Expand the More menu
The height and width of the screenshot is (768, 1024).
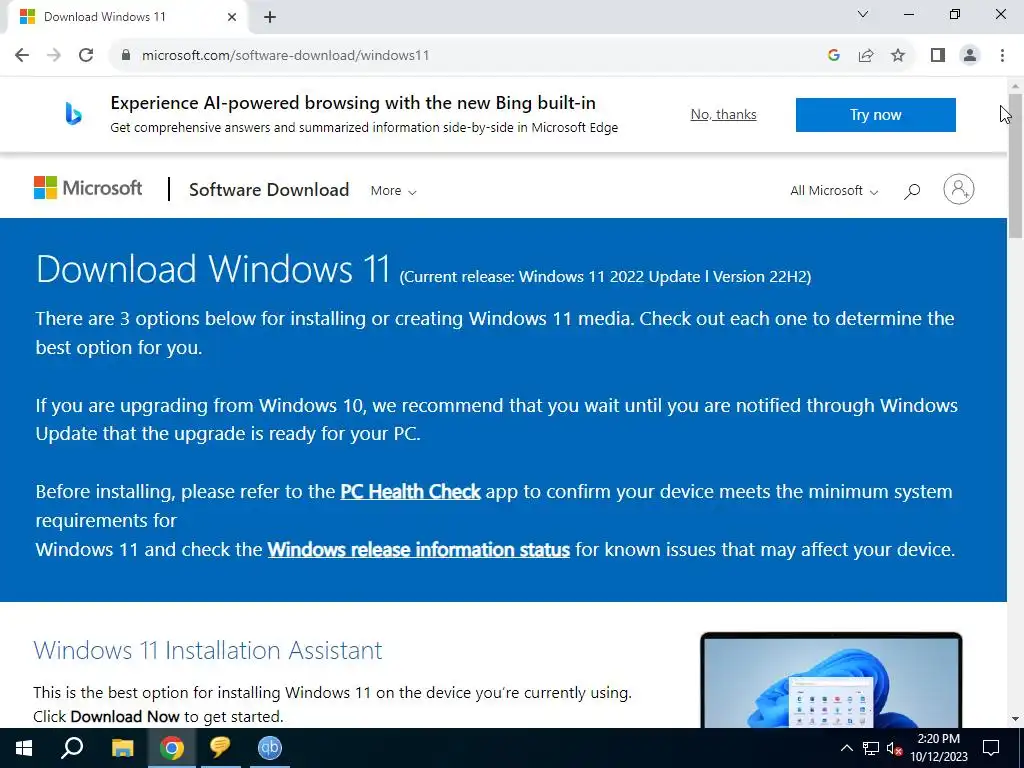393,191
